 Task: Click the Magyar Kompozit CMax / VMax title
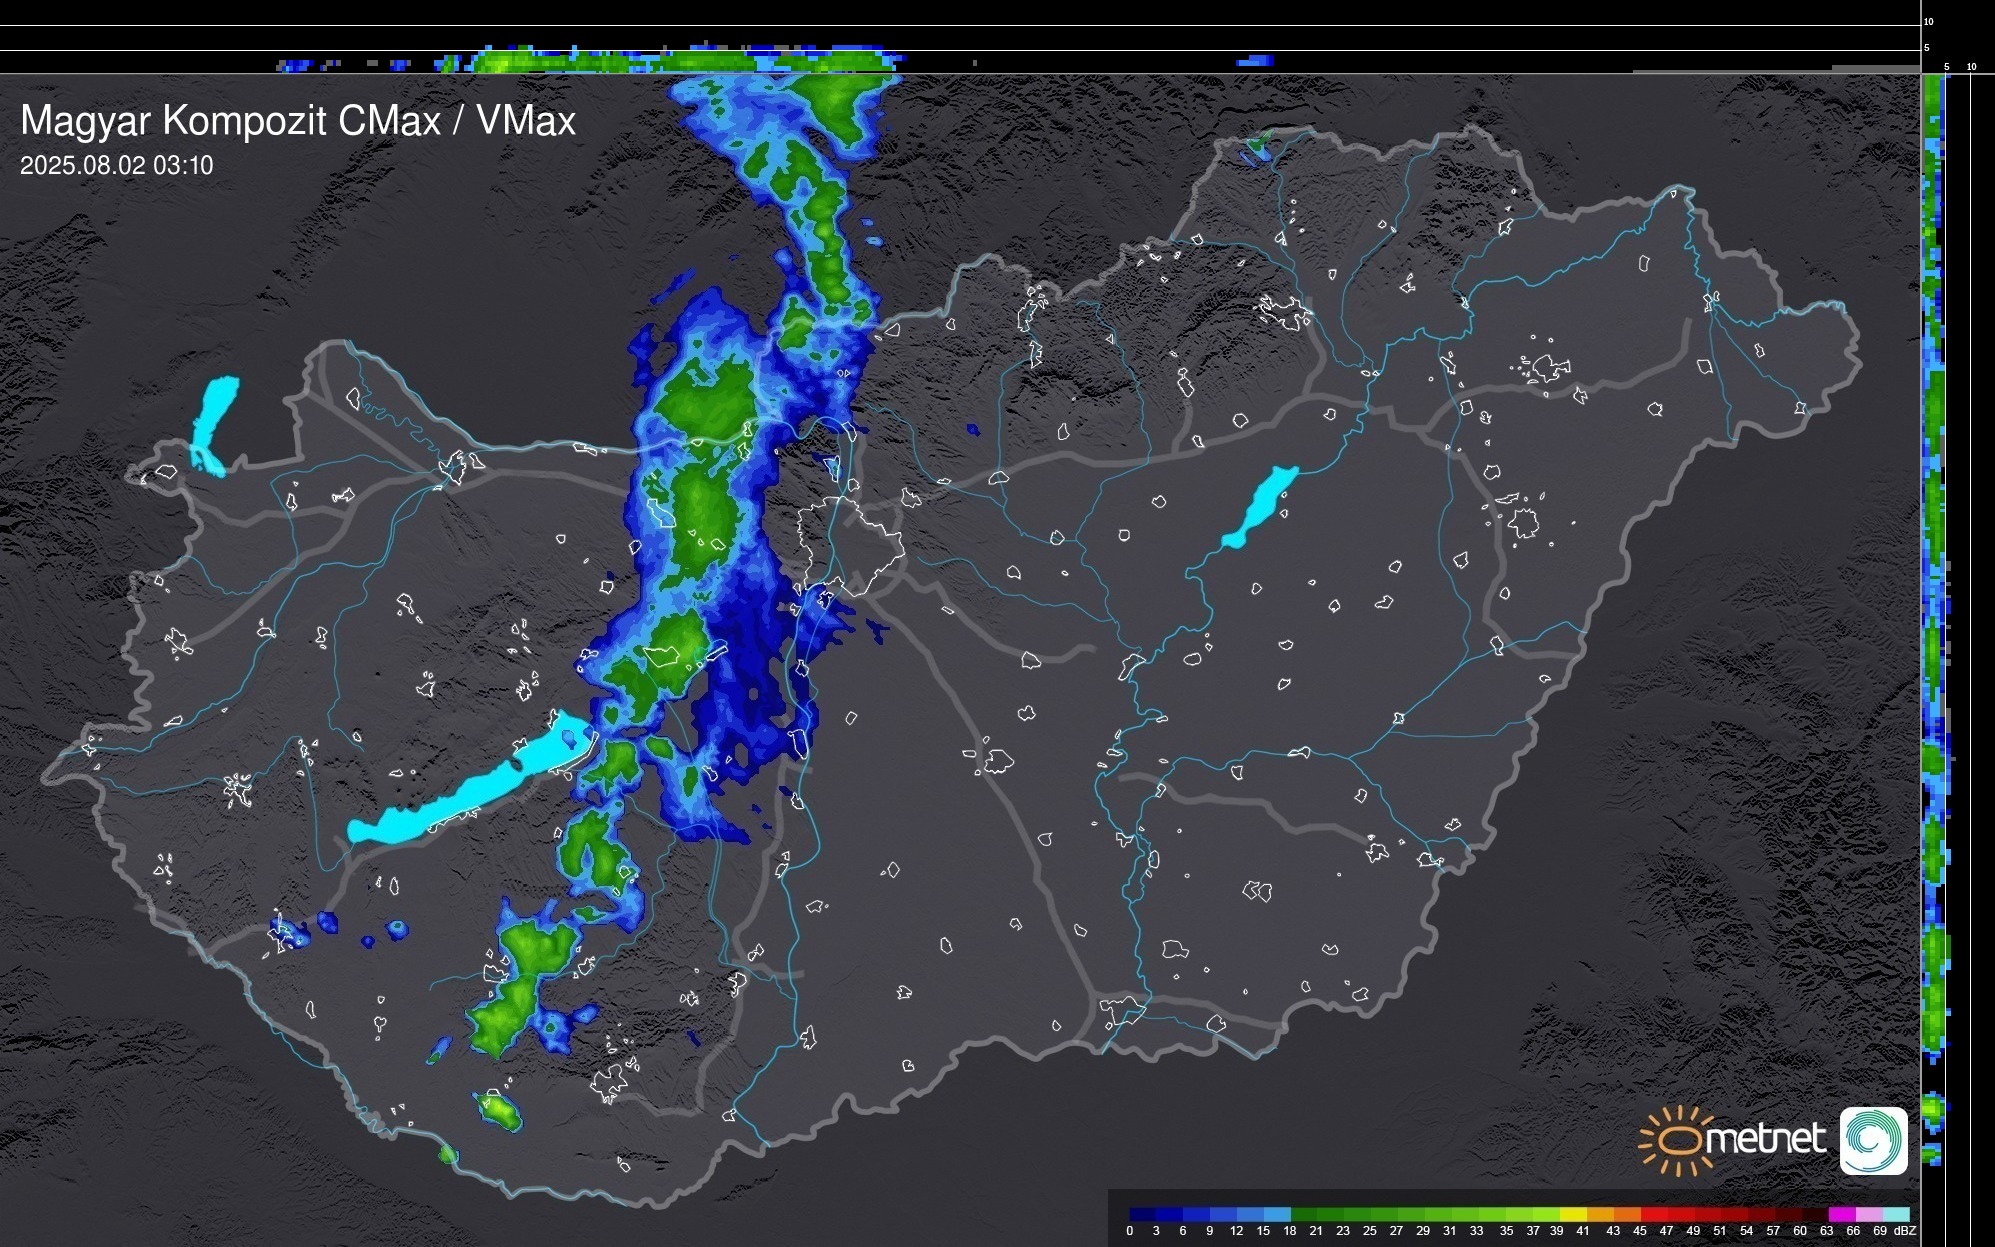[x=298, y=121]
